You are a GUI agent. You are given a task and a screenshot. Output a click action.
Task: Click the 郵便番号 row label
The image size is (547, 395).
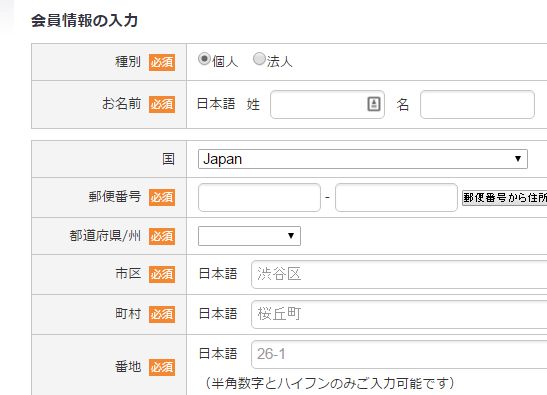(x=115, y=196)
